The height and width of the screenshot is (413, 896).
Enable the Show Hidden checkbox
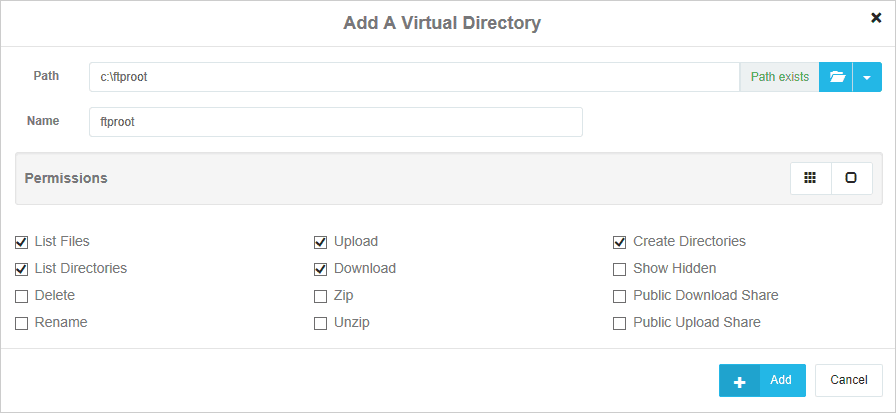620,269
